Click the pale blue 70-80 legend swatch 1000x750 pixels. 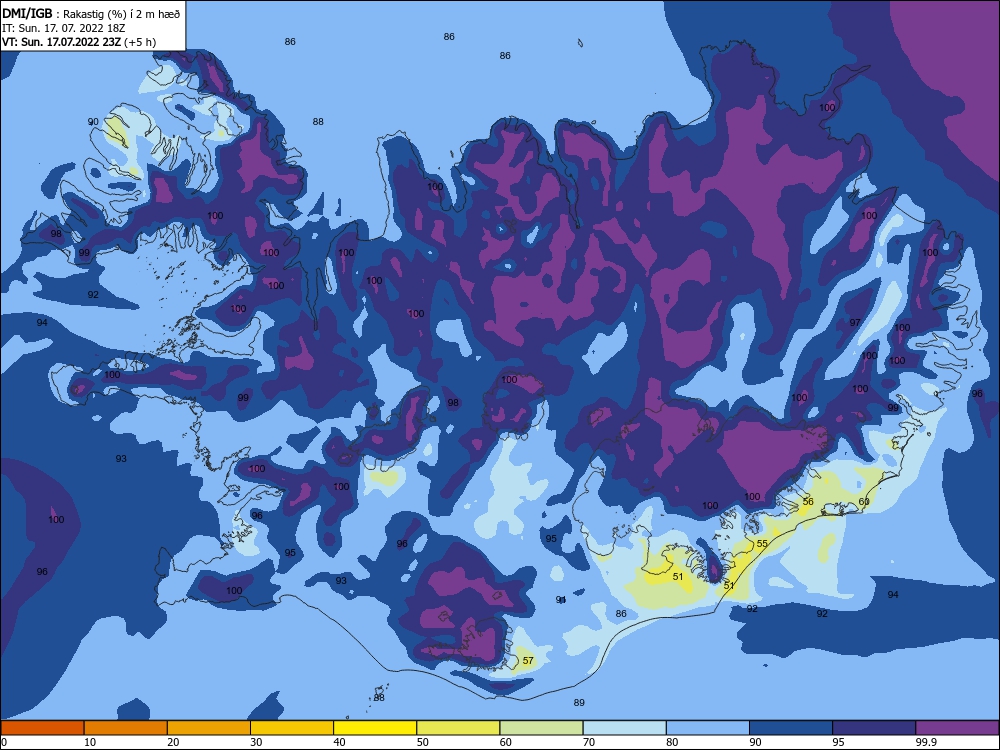coord(624,728)
